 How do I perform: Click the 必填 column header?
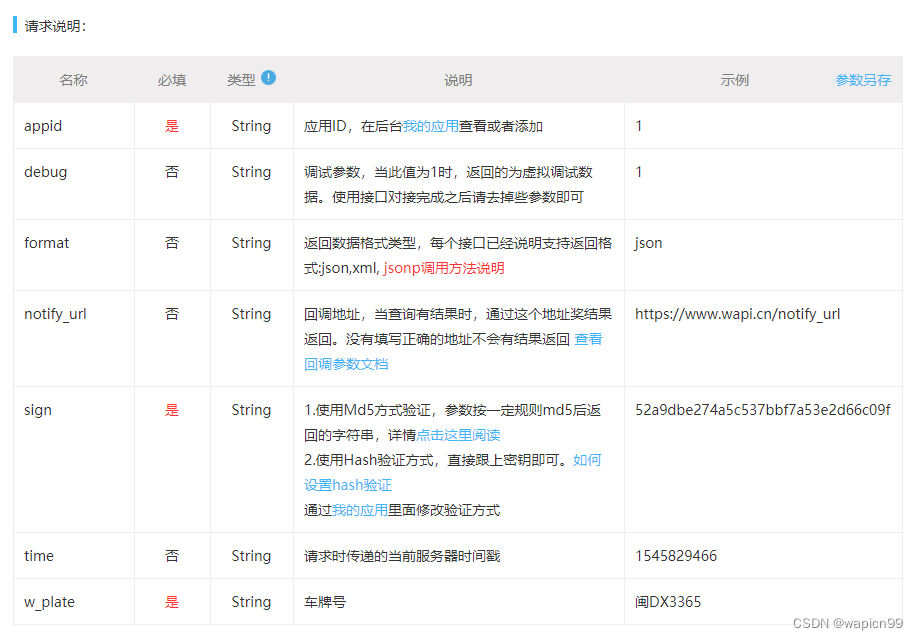pyautogui.click(x=172, y=80)
